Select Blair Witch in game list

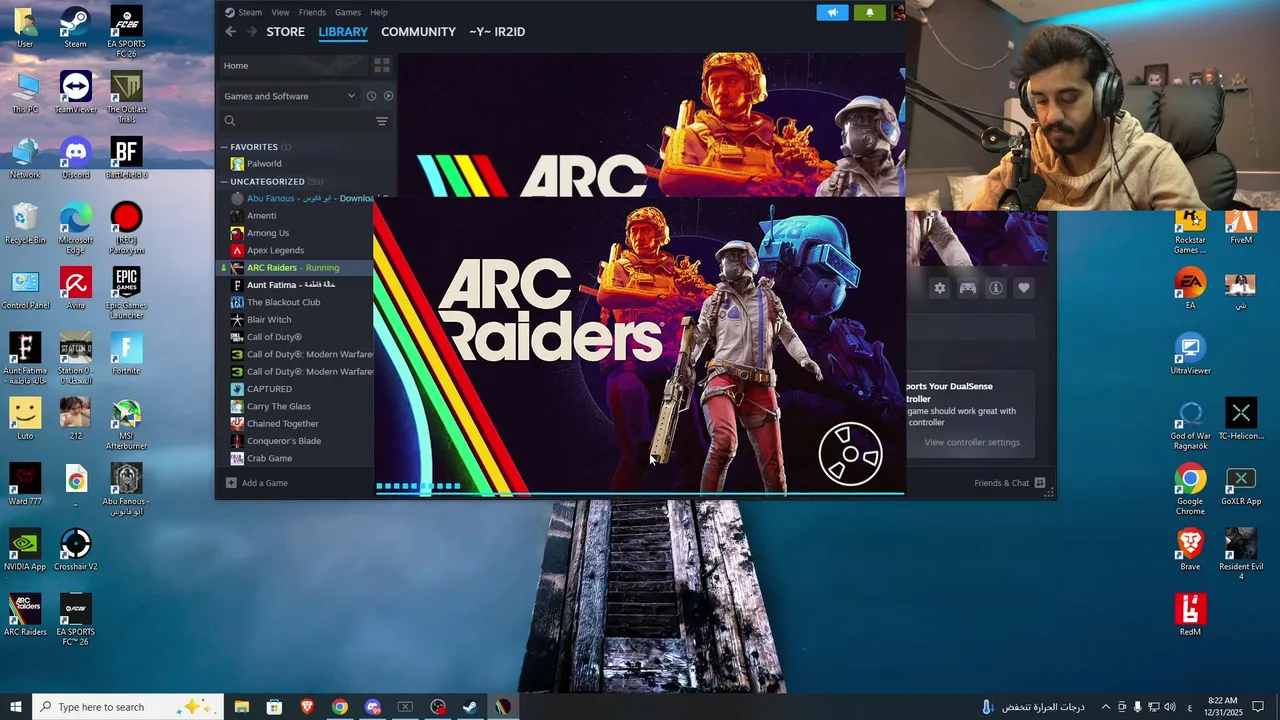click(x=269, y=320)
